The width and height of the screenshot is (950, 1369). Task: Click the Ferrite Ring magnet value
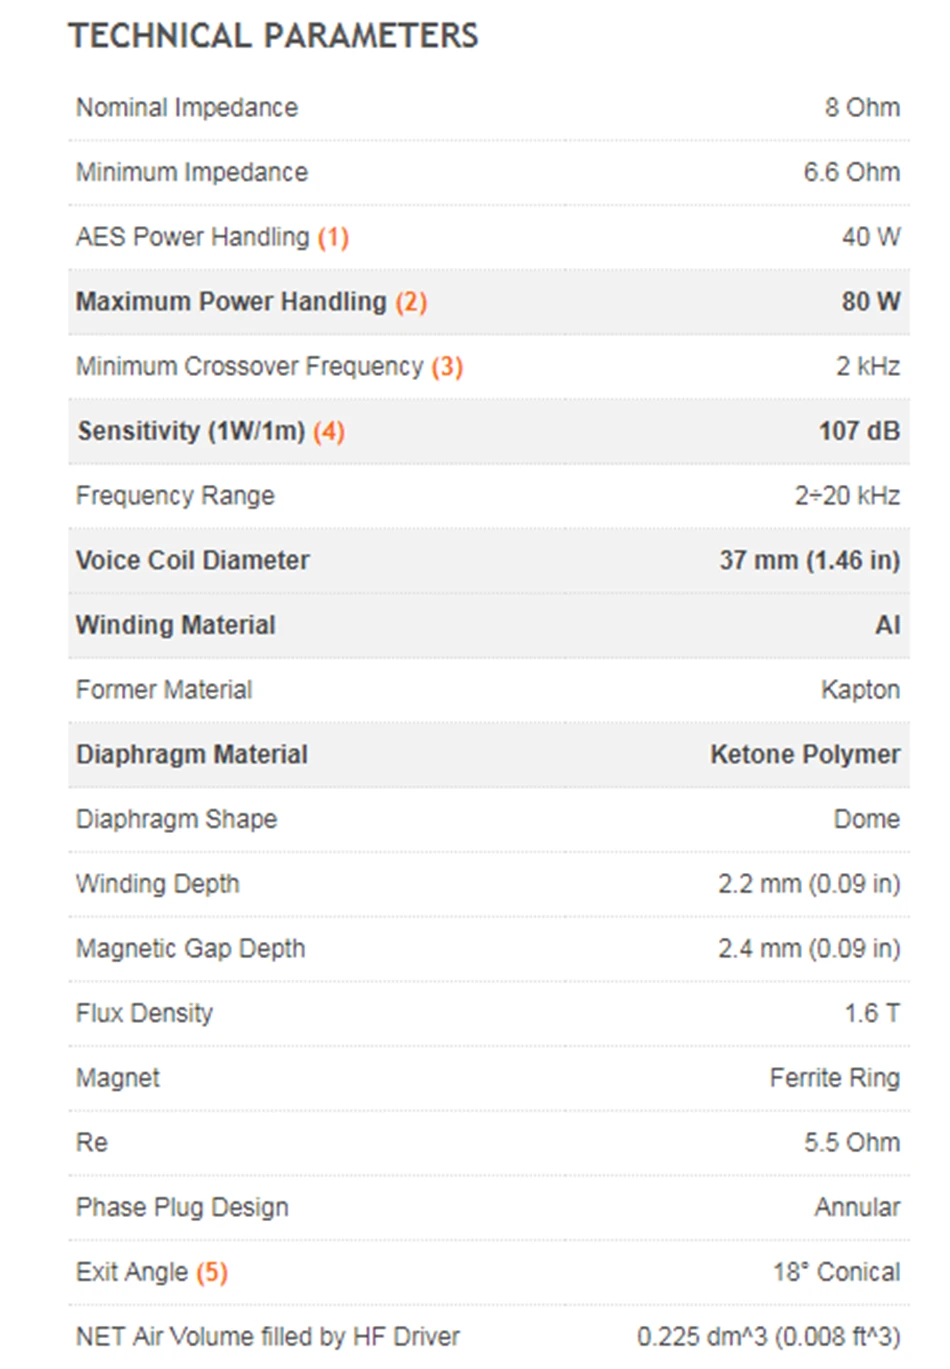[835, 1078]
